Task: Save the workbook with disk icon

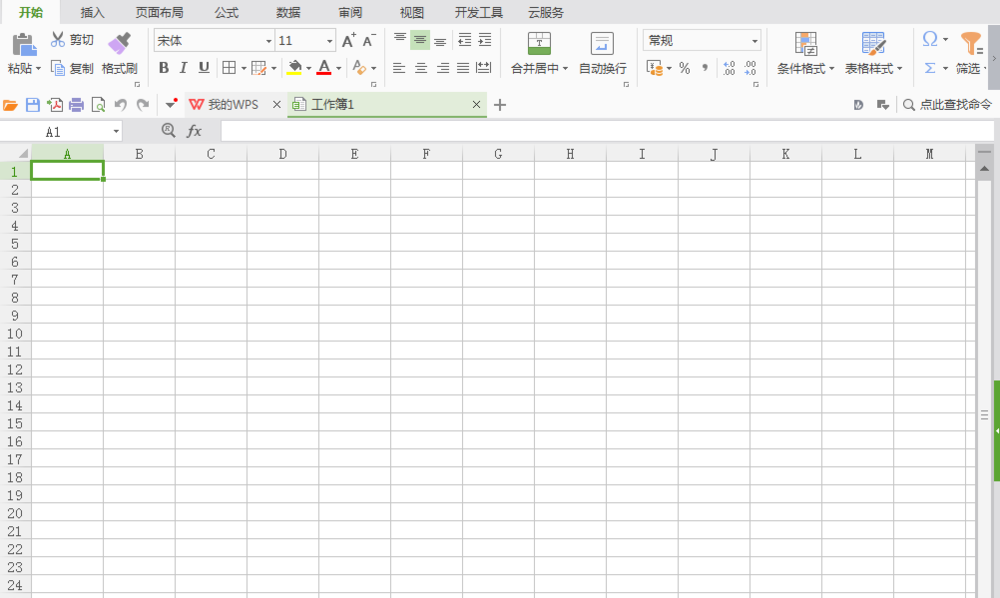Action: (33, 105)
